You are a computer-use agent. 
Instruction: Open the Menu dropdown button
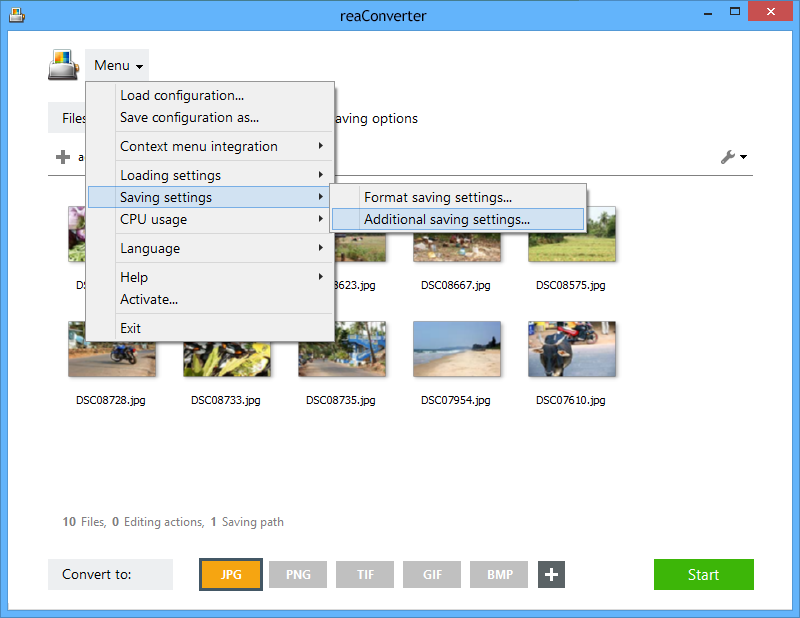pyautogui.click(x=117, y=65)
